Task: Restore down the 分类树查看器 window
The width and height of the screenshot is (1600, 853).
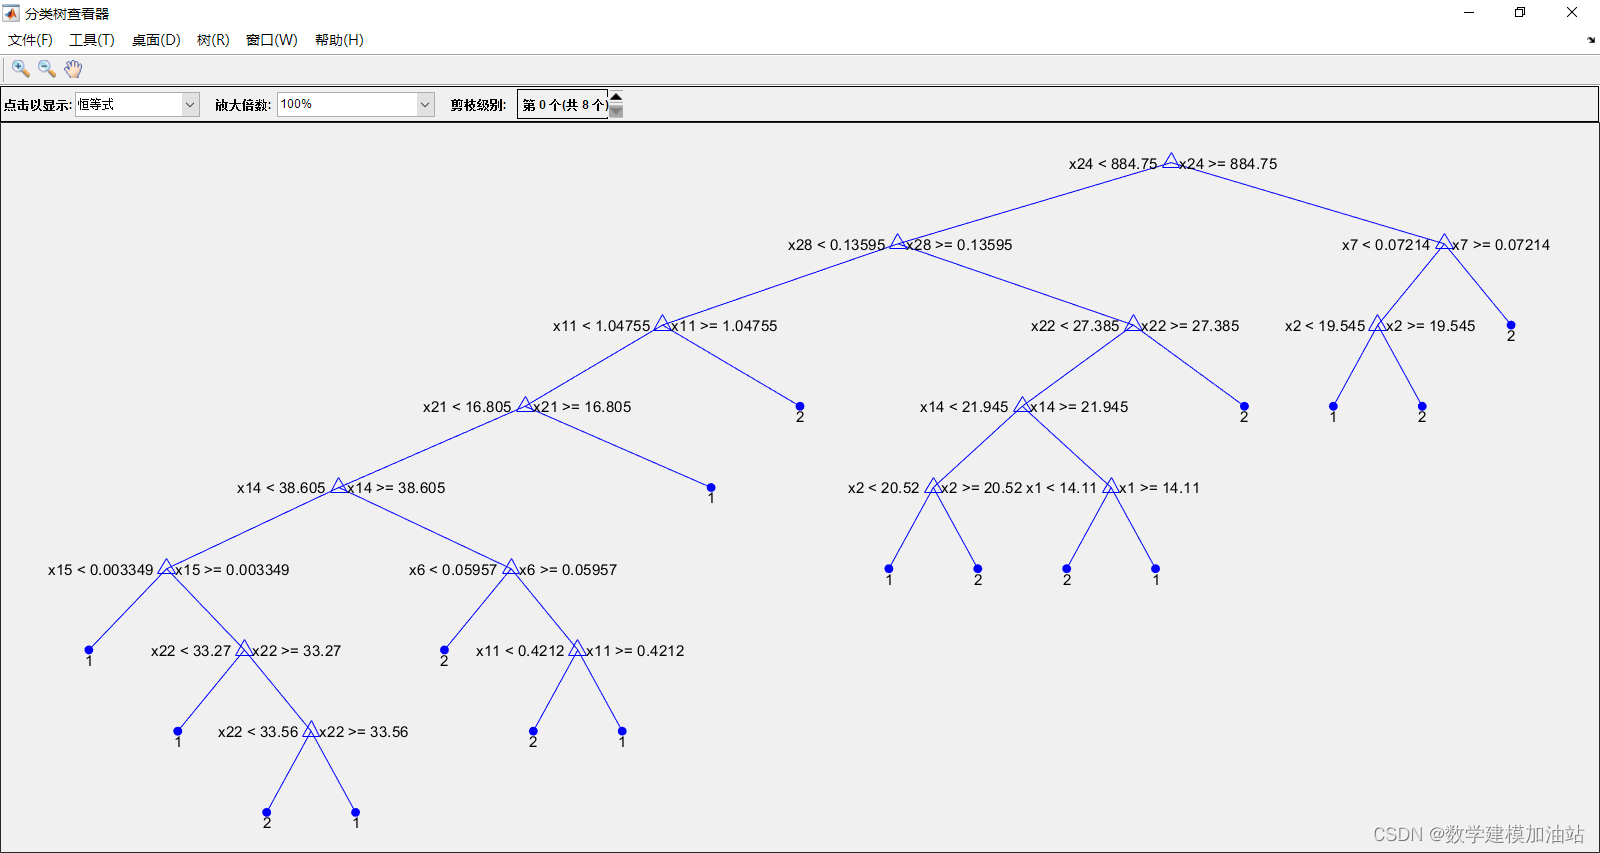Action: (x=1520, y=13)
